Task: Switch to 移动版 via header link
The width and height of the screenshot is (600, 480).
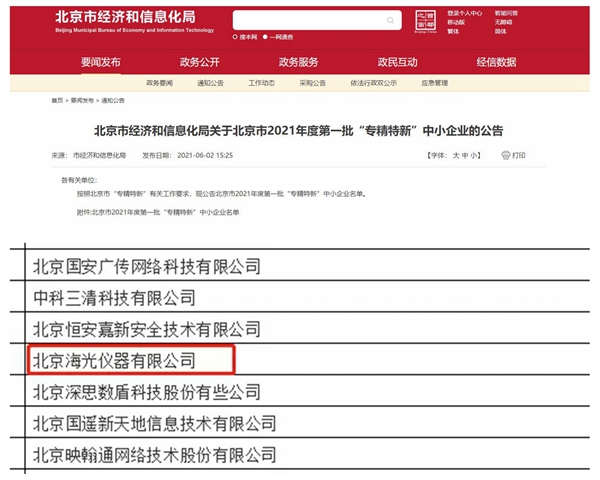Action: [456, 22]
